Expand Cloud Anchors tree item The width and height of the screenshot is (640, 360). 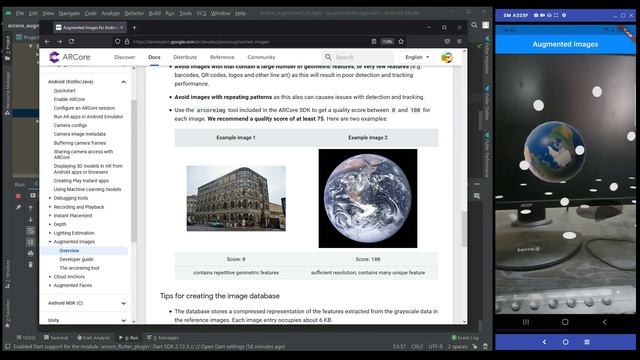[x=50, y=277]
